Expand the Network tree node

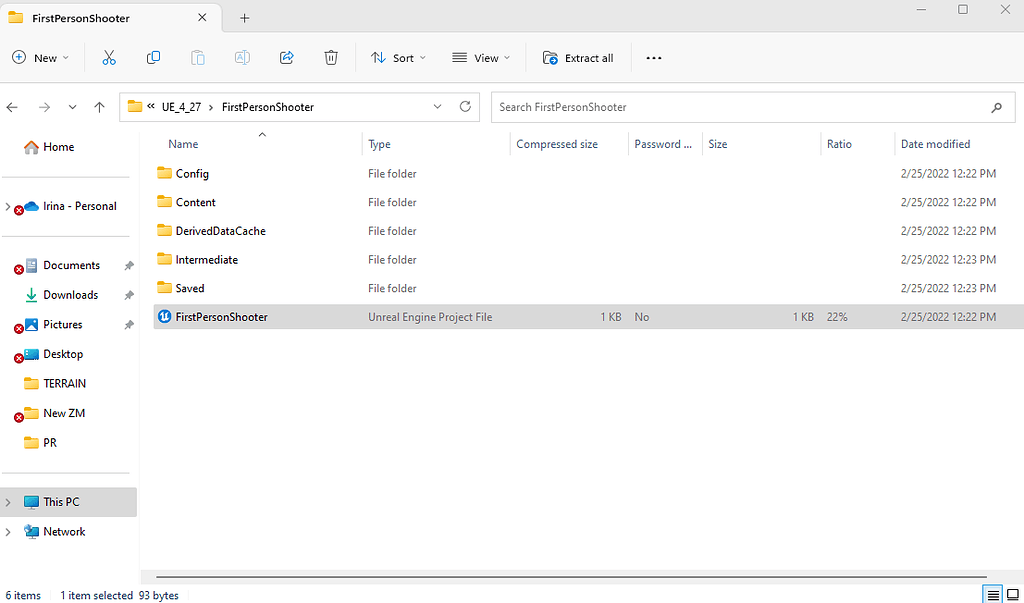point(9,532)
